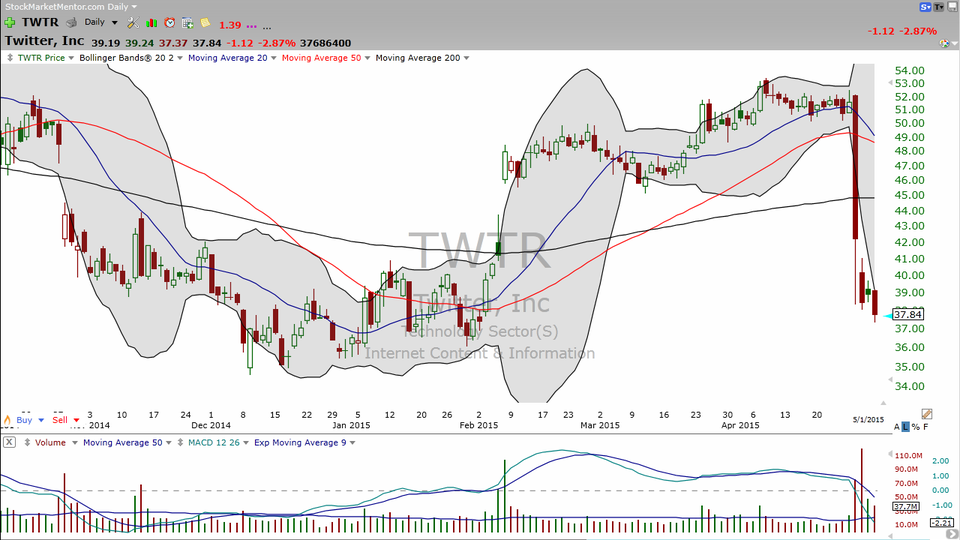Open the yellow sticky note icon
The image size is (960, 540).
click(x=206, y=23)
